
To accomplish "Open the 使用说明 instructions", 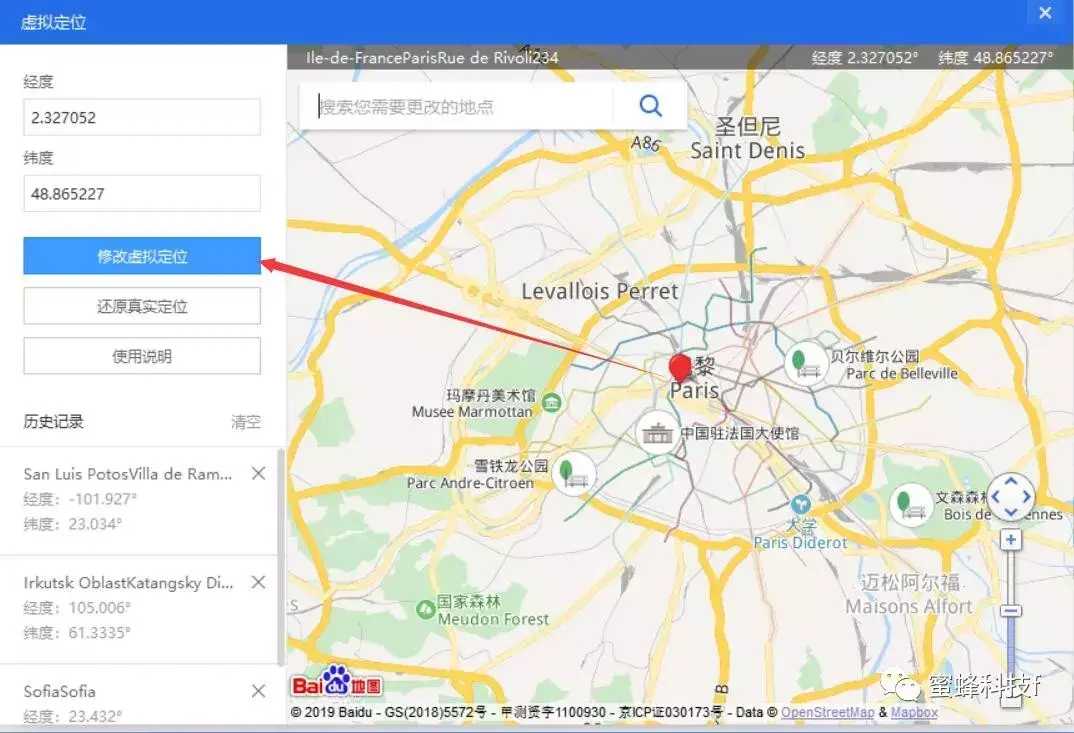I will 142,356.
